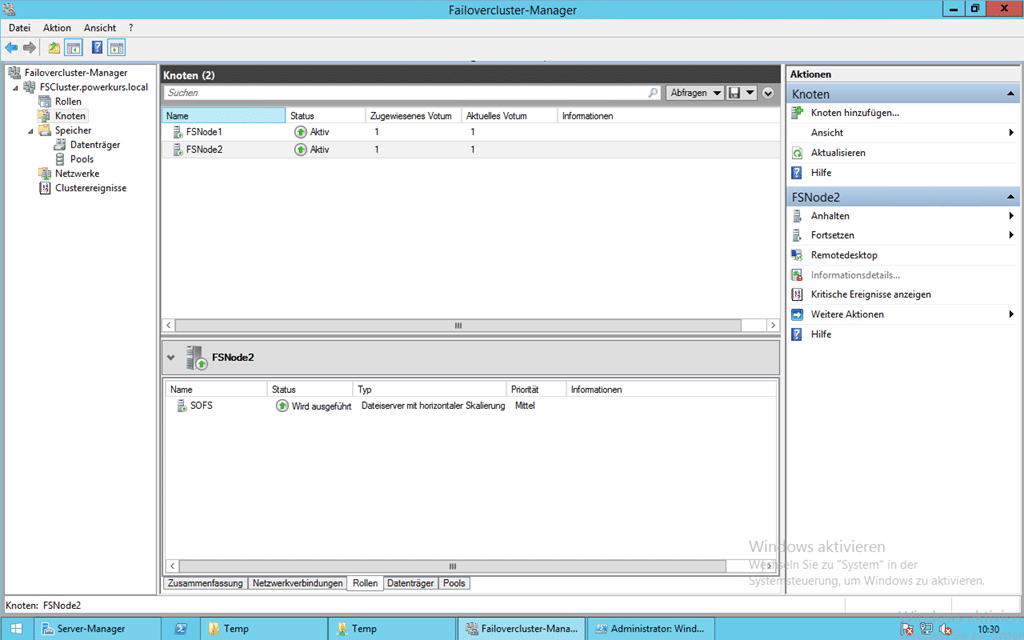Select Datenträger in the tree

coord(95,145)
